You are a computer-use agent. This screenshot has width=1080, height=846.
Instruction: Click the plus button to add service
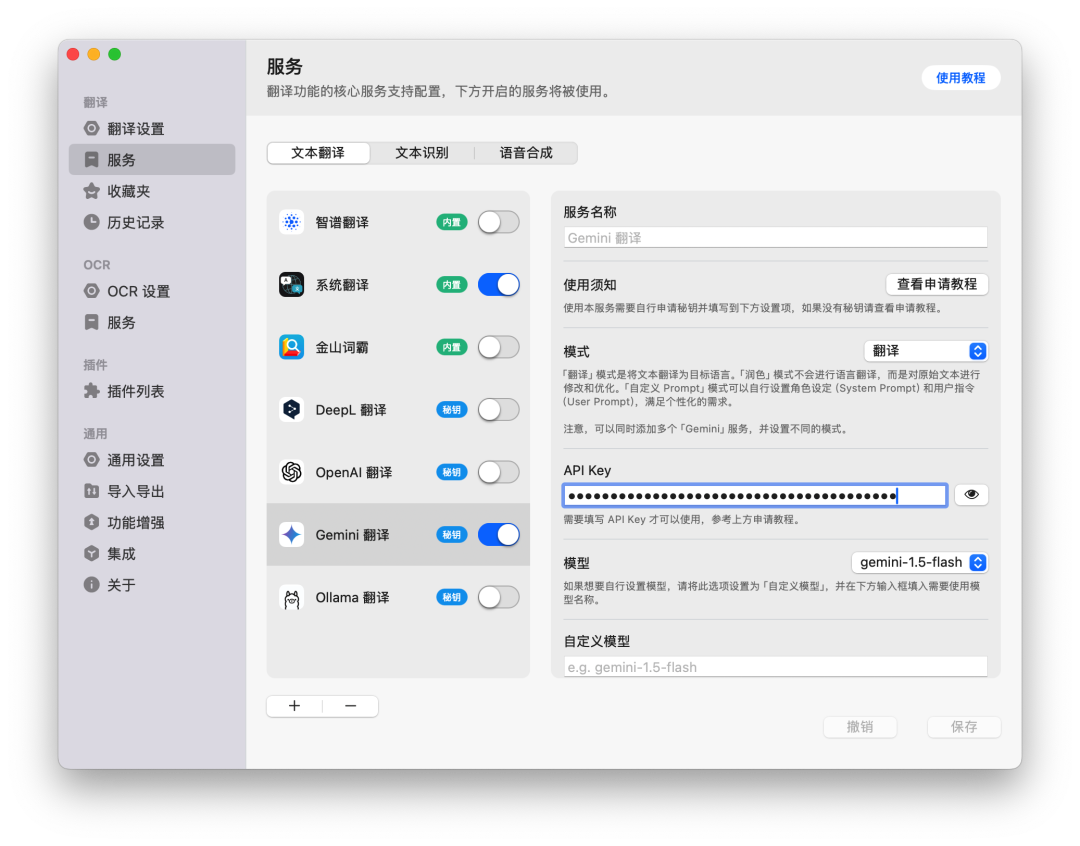click(x=294, y=706)
